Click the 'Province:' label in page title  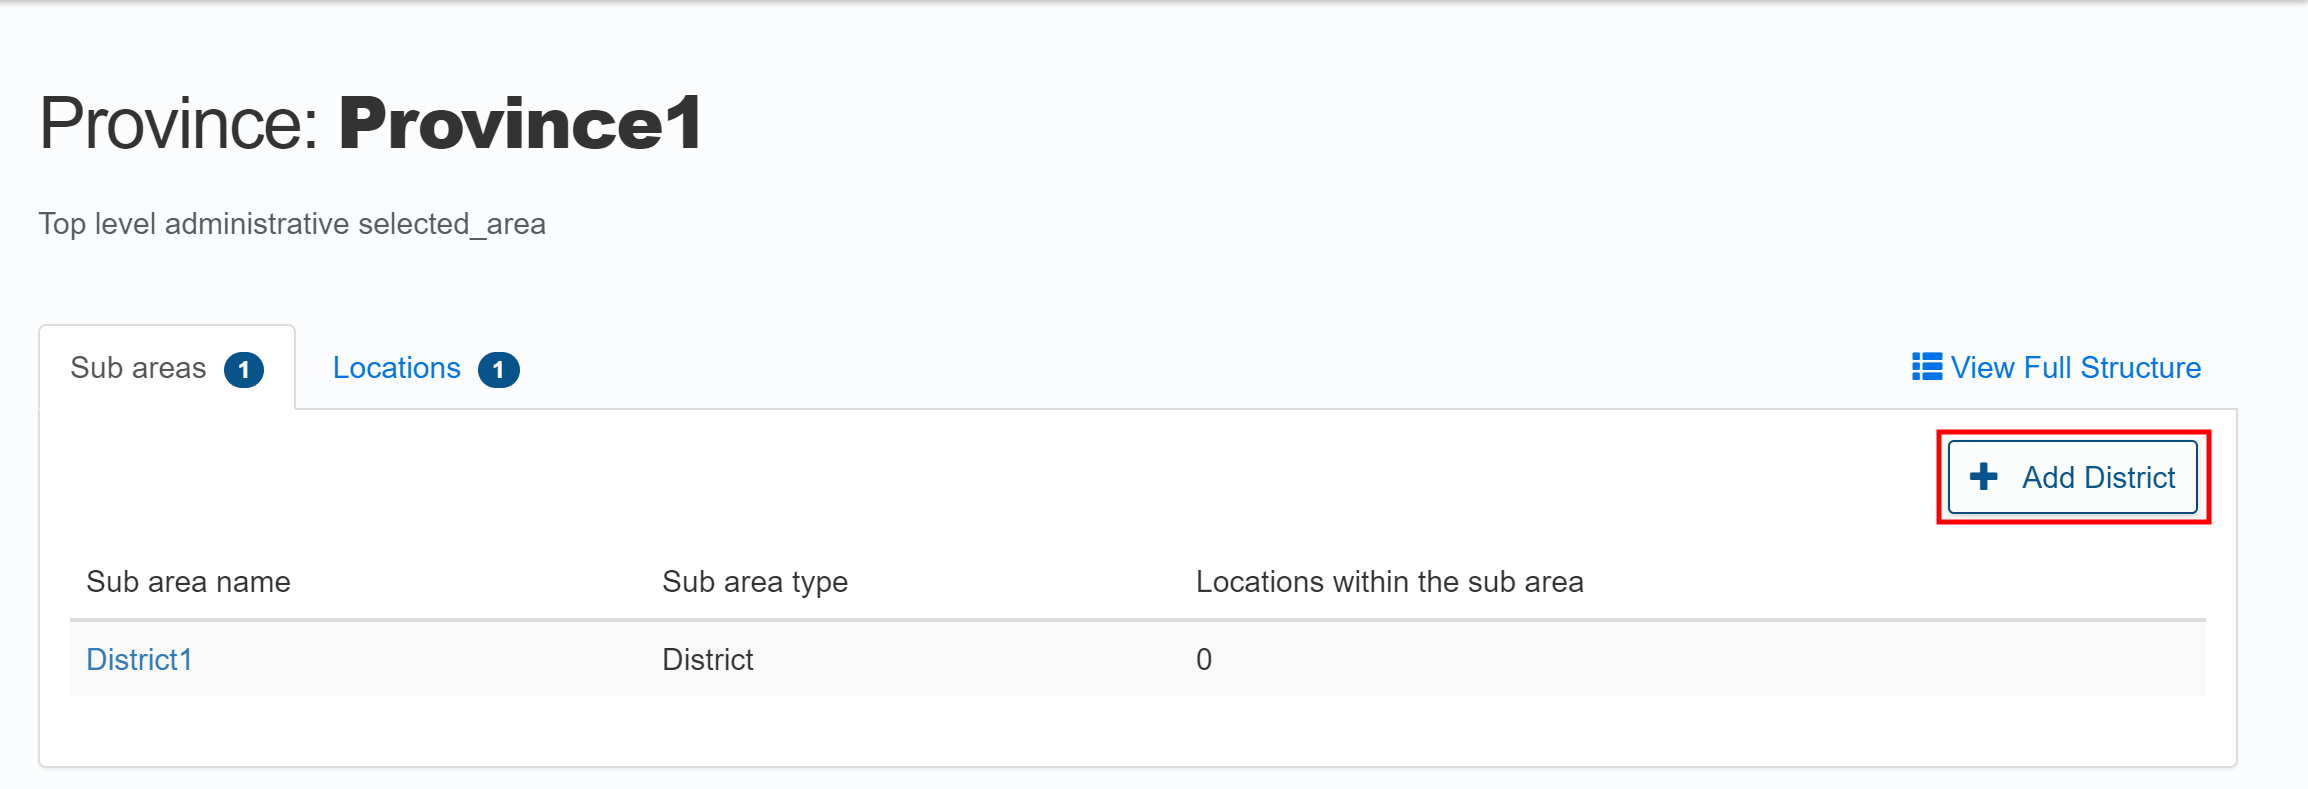click(178, 124)
